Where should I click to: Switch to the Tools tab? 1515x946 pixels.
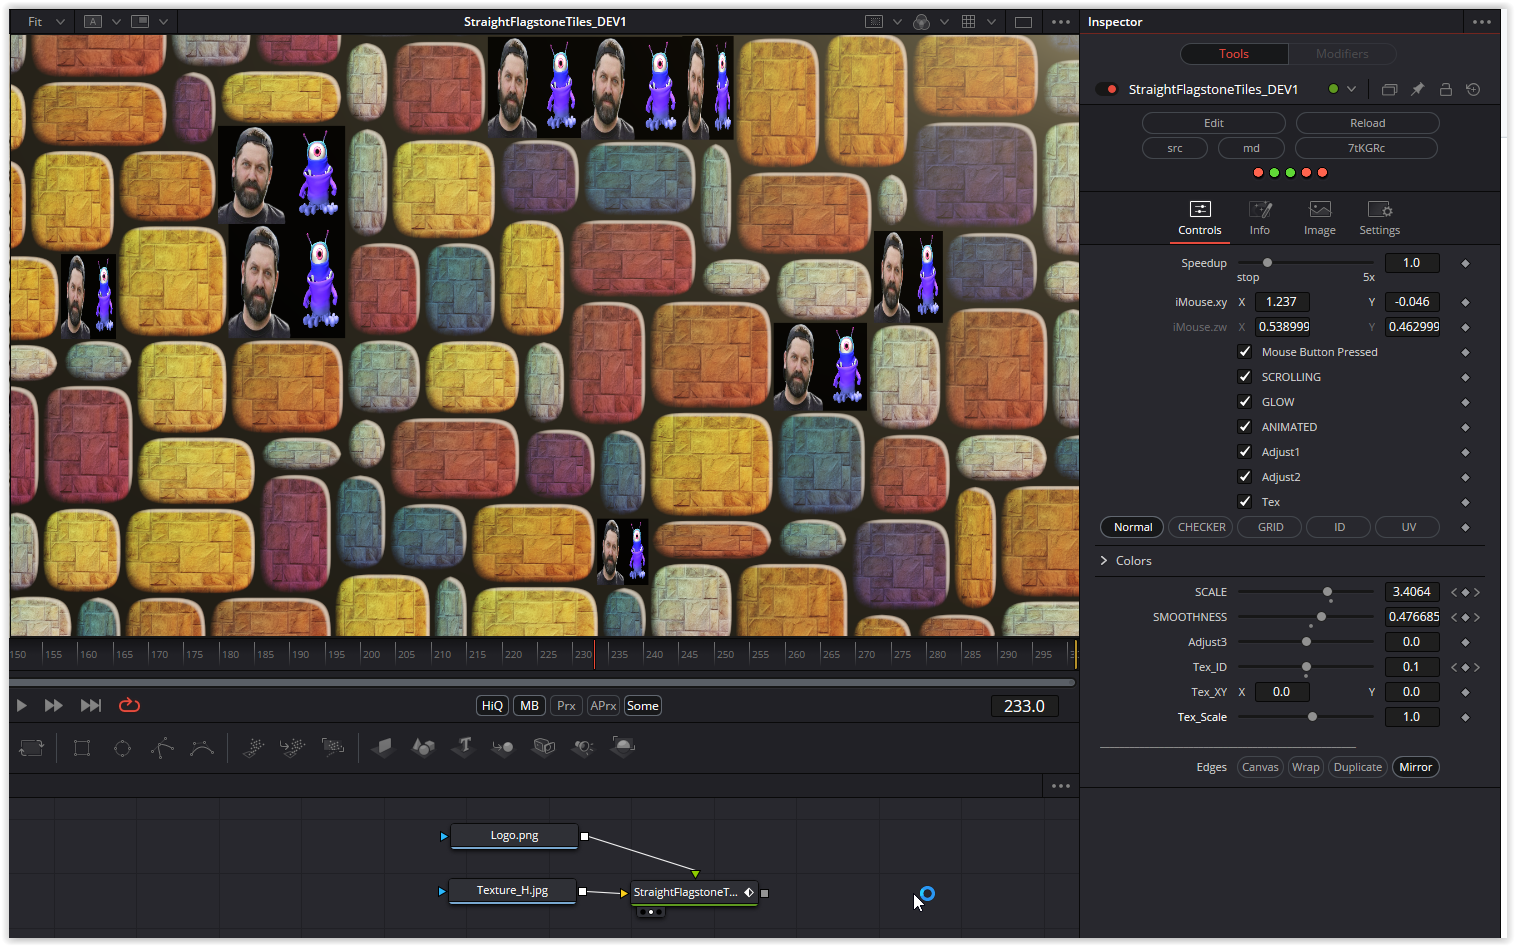coord(1234,54)
